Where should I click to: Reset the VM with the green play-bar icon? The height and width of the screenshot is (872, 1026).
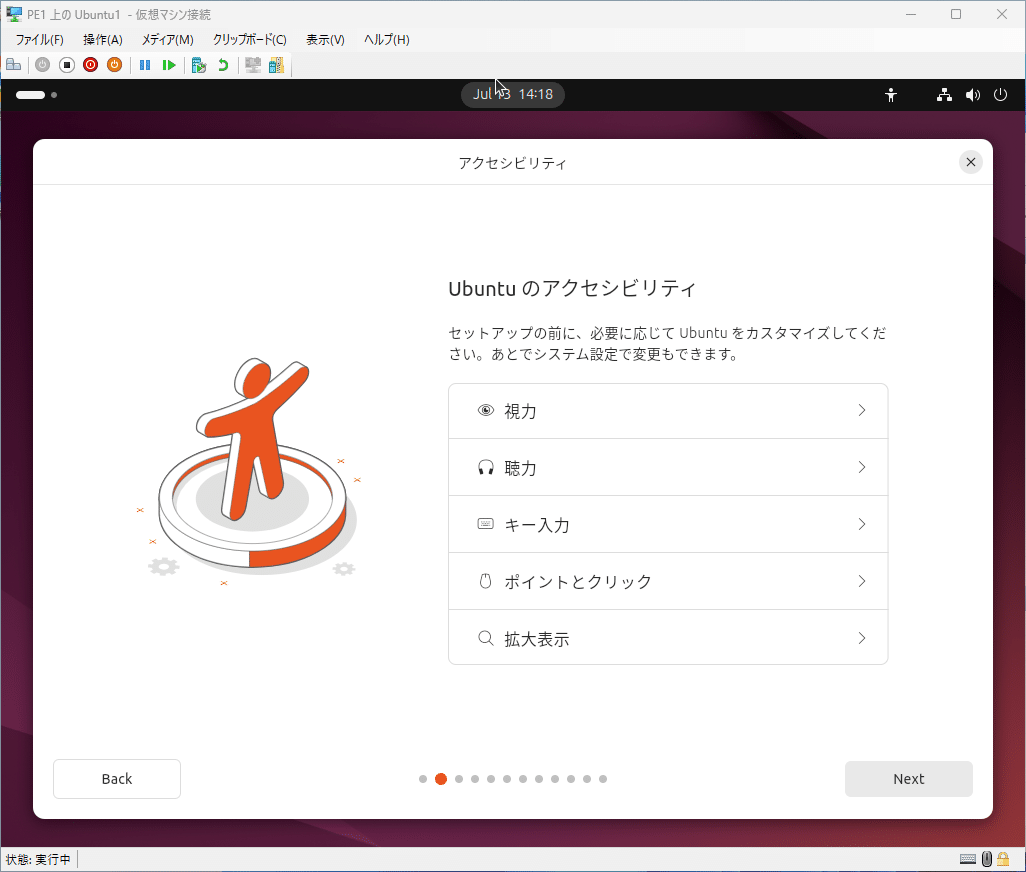click(169, 65)
